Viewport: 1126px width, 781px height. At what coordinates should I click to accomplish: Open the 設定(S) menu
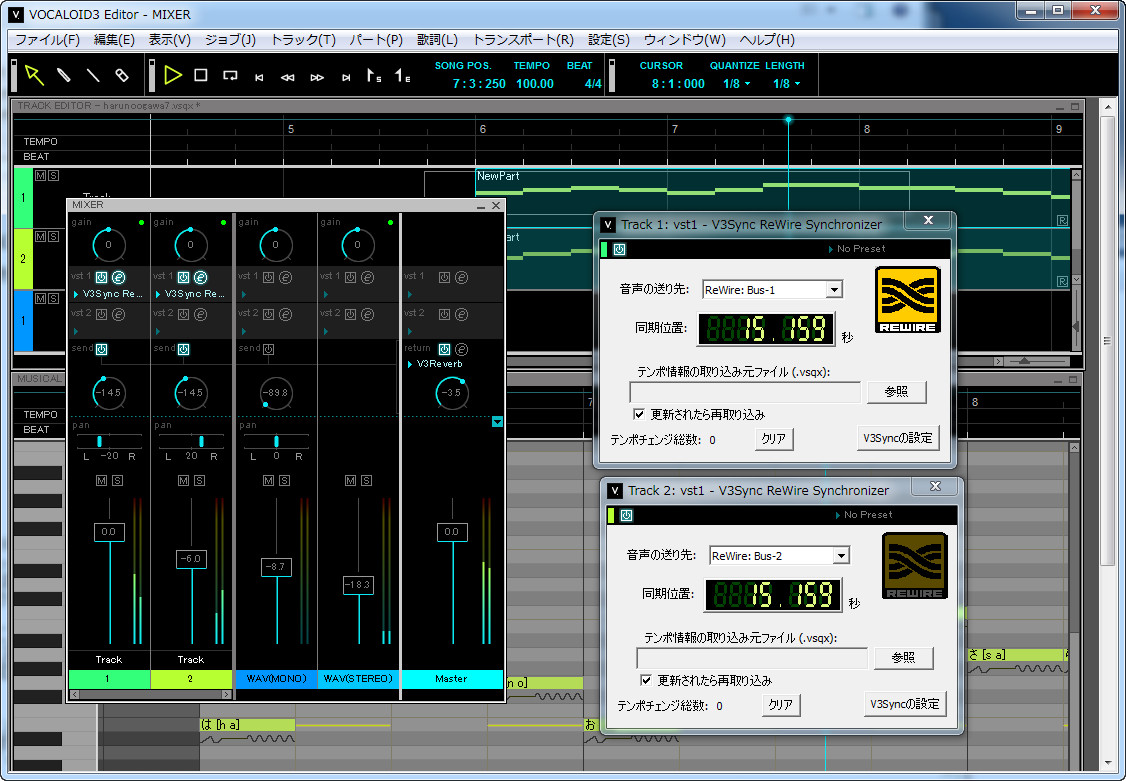pyautogui.click(x=608, y=39)
